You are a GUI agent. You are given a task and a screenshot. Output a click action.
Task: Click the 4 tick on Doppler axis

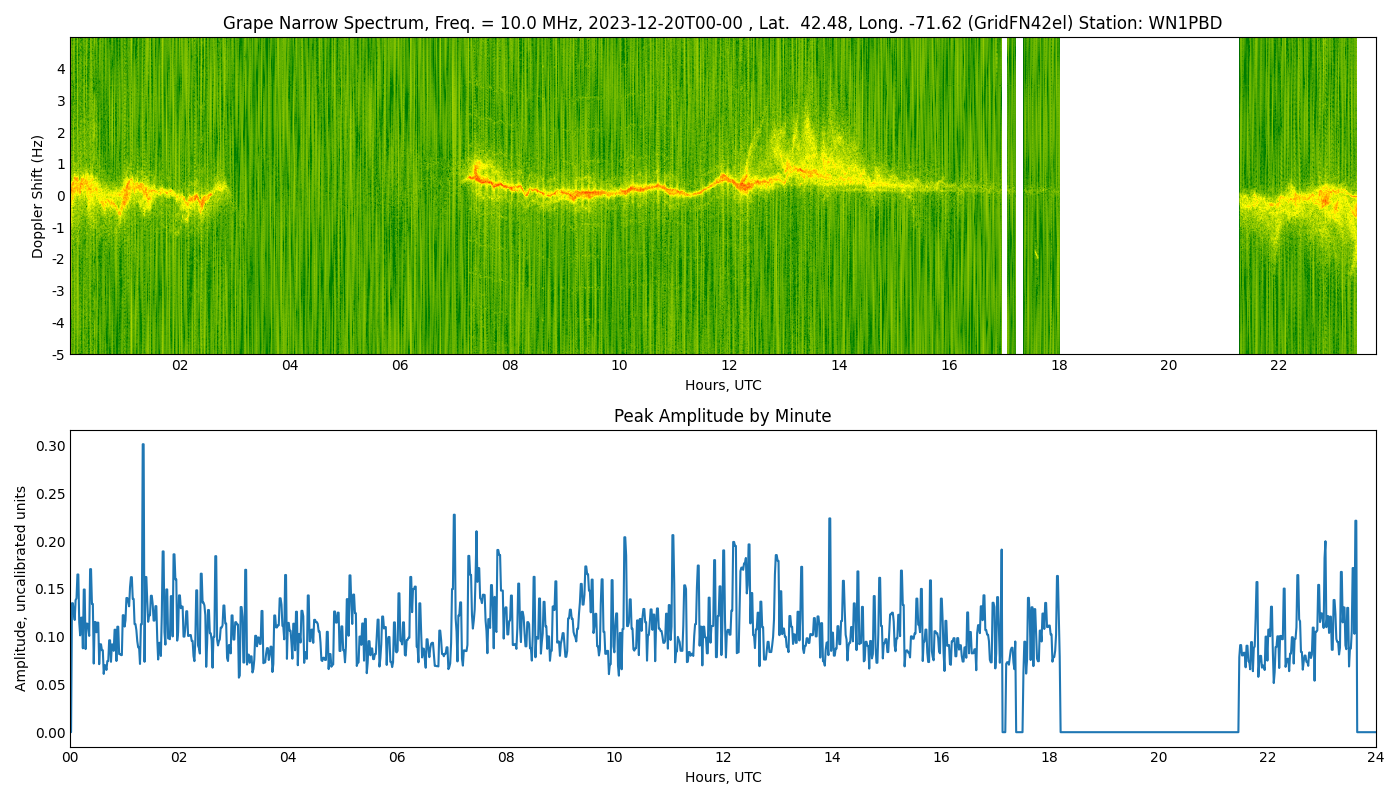pyautogui.click(x=61, y=69)
